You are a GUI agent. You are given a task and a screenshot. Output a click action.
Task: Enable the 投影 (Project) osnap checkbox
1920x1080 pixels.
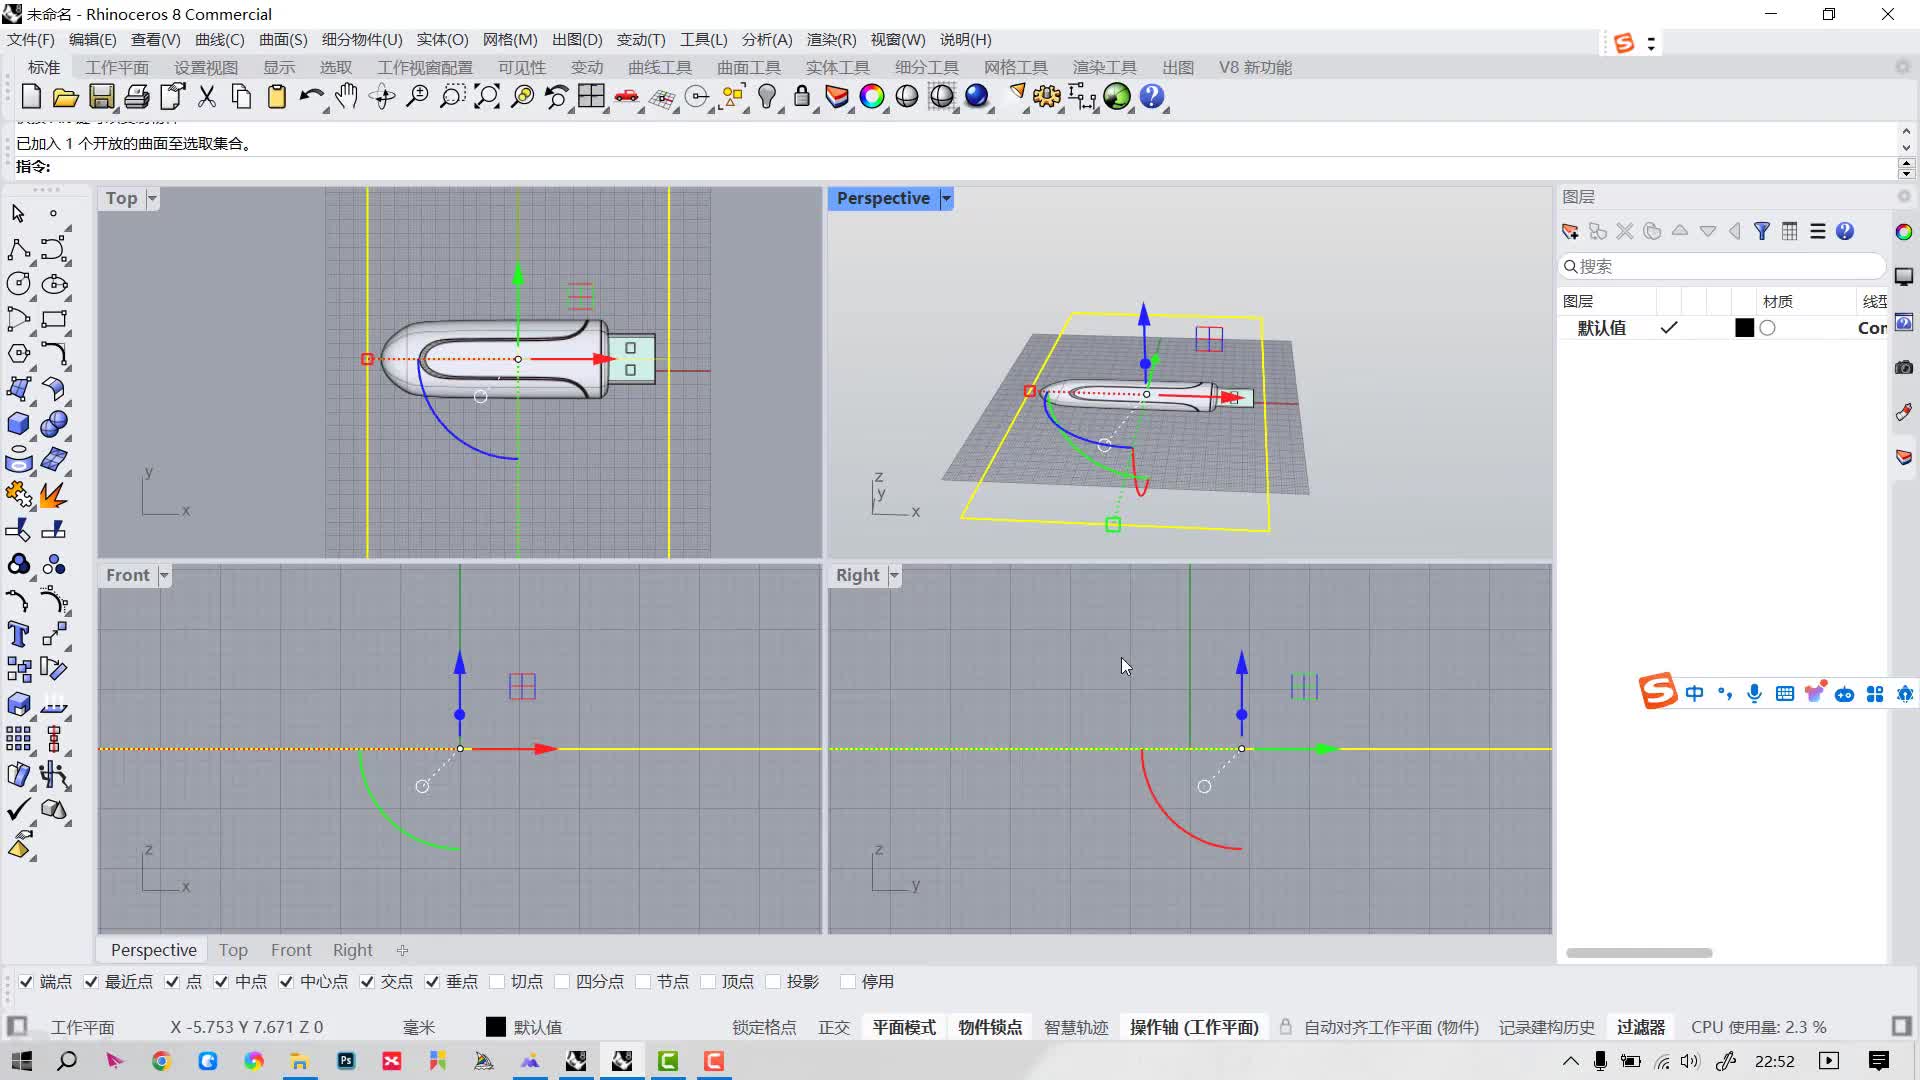coord(773,982)
